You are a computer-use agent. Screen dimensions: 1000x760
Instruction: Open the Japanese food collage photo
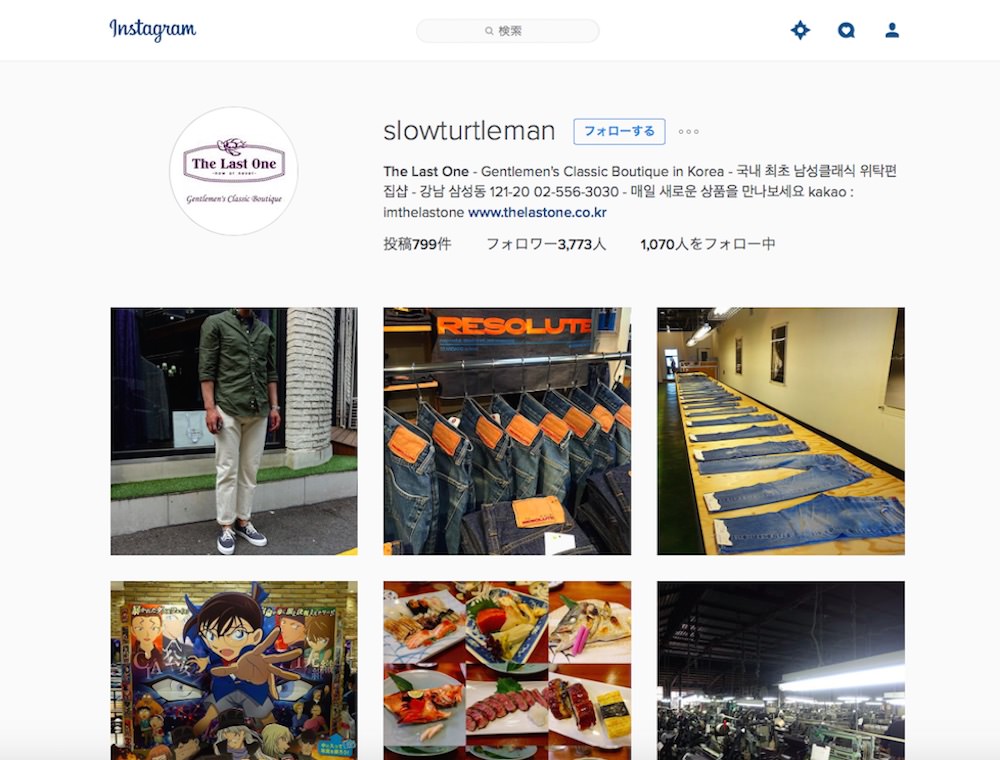tap(507, 670)
